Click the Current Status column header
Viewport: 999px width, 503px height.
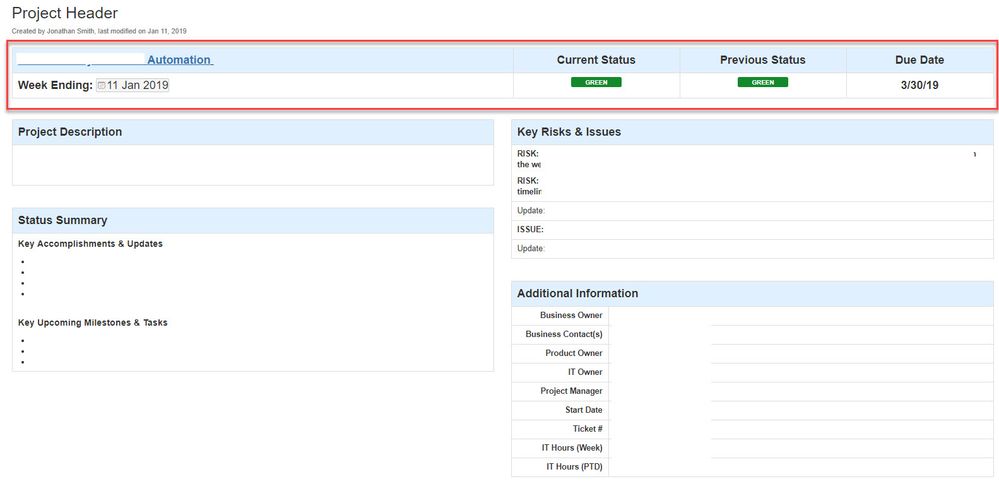point(596,60)
